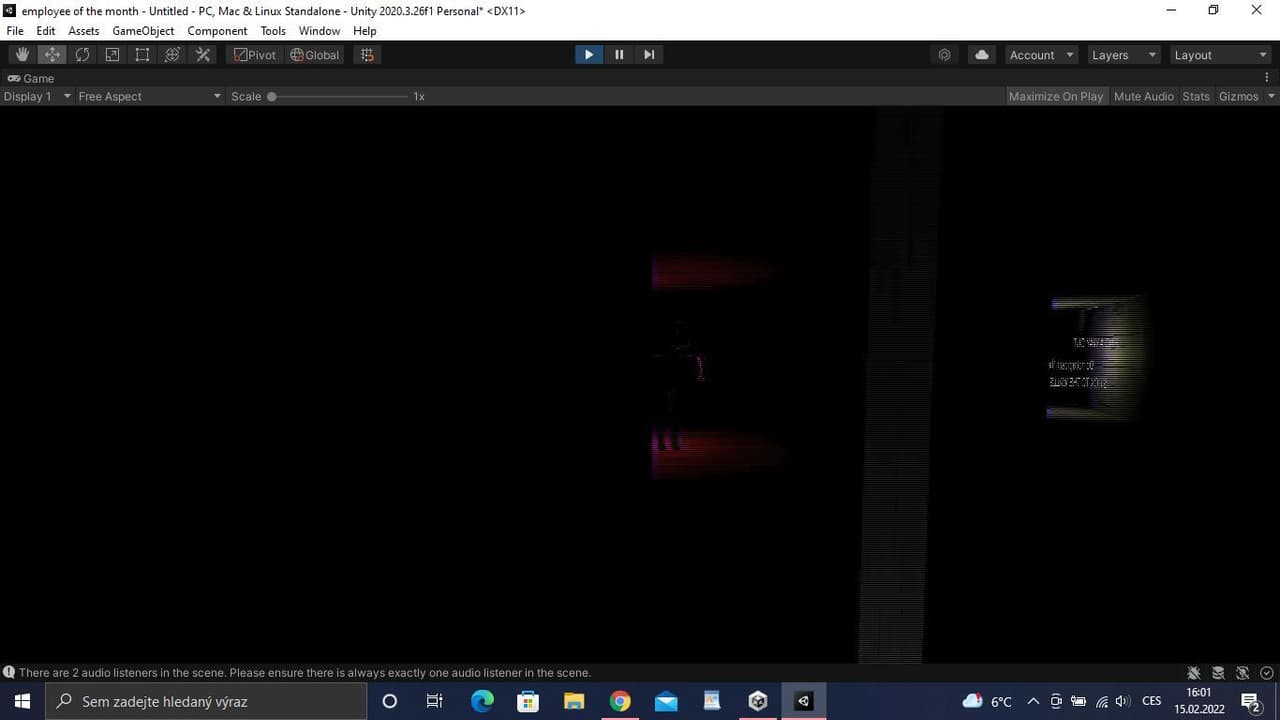This screenshot has height=720, width=1280.
Task: Open the Layers dropdown
Action: [x=1124, y=55]
